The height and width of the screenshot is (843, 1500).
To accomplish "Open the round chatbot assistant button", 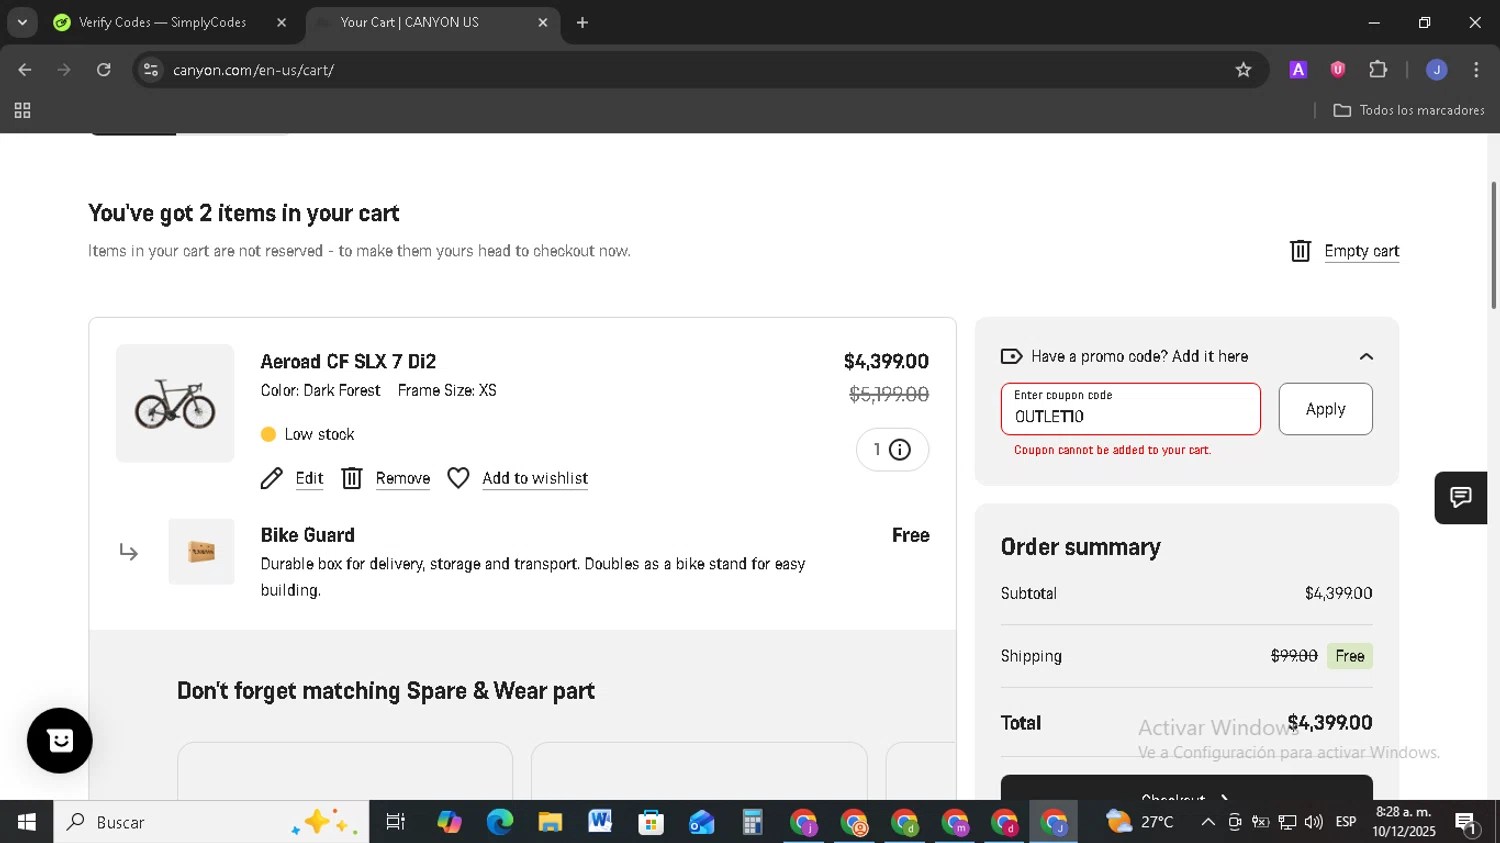I will coord(60,741).
